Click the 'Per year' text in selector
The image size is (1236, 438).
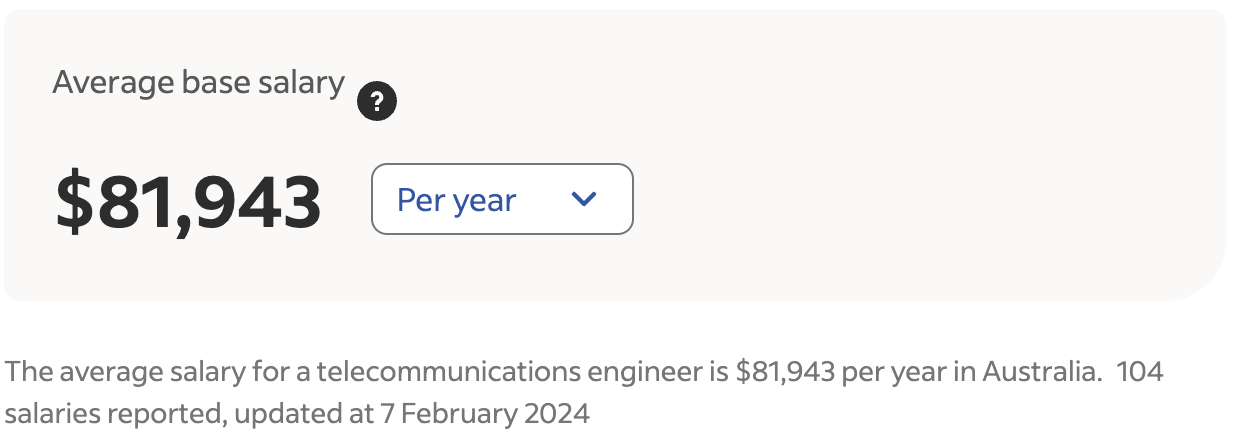pos(456,200)
